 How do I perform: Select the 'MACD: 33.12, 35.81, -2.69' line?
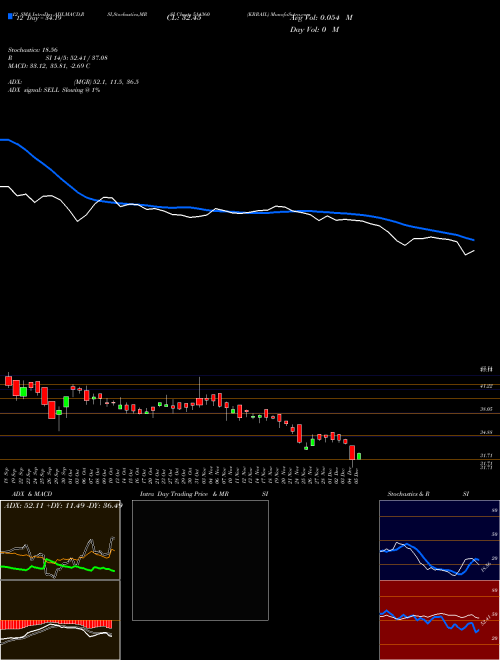(47, 66)
